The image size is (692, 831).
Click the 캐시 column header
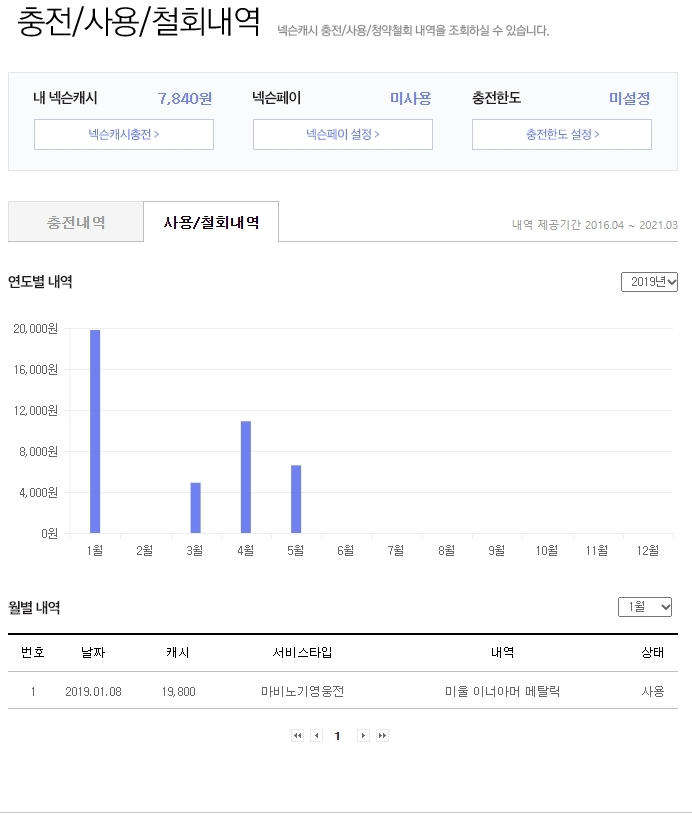pos(178,652)
